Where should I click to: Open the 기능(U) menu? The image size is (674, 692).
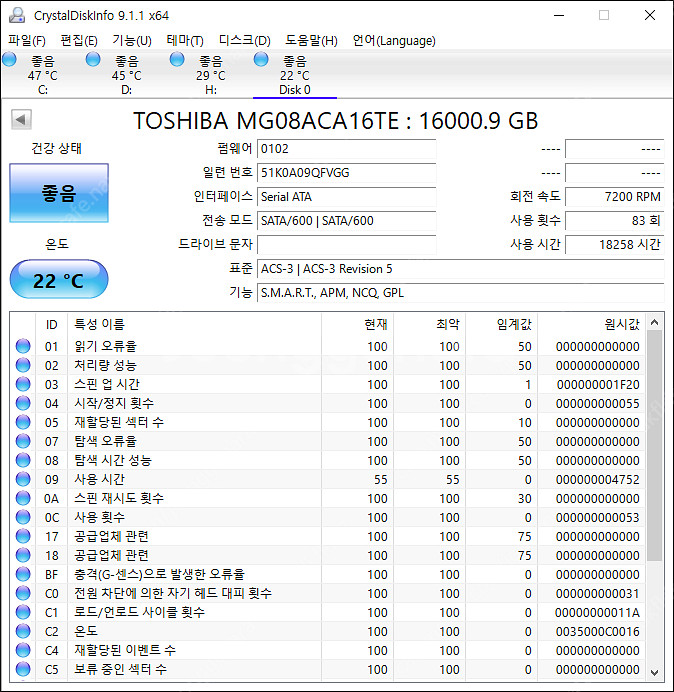[132, 41]
